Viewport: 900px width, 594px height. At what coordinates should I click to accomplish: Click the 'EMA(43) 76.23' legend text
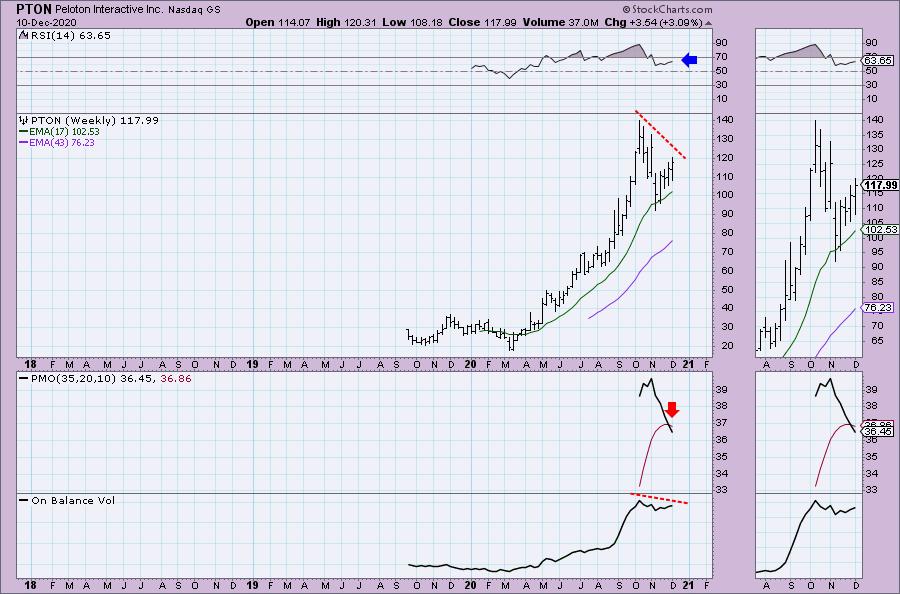coord(62,142)
